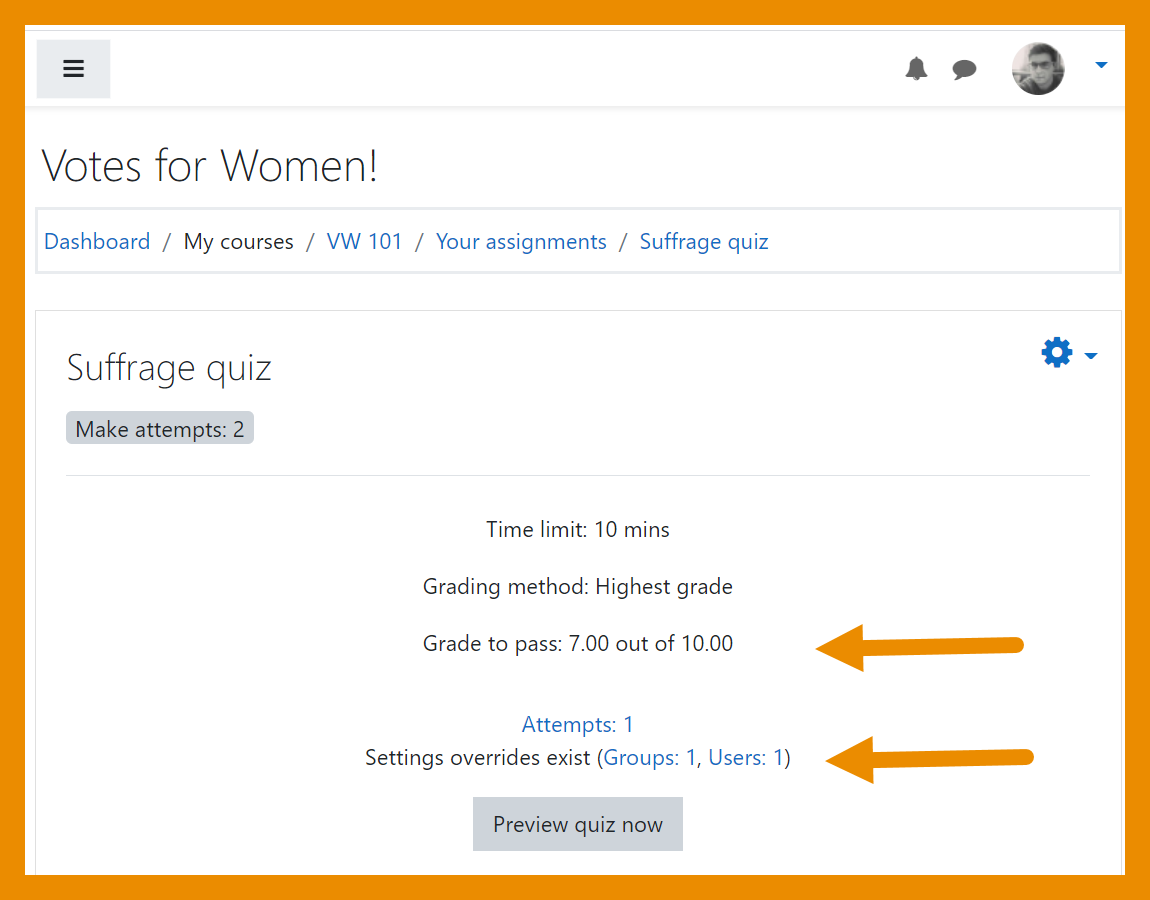This screenshot has height=900, width=1150.
Task: Open the quiz settings gear
Action: point(1056,352)
